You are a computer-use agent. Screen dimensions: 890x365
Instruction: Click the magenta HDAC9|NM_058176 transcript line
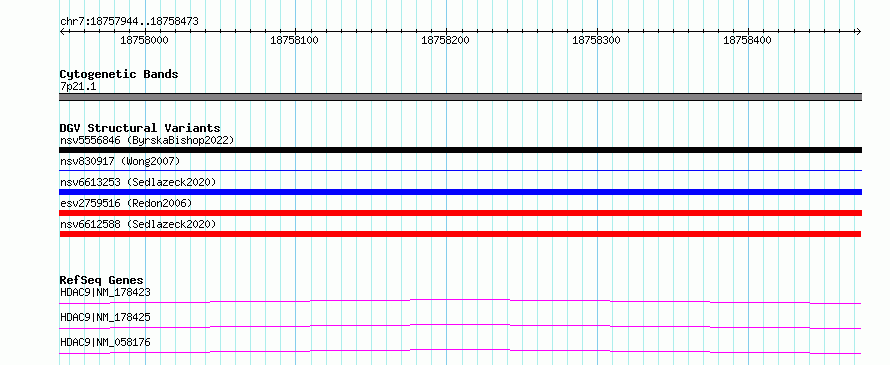pyautogui.click(x=460, y=351)
